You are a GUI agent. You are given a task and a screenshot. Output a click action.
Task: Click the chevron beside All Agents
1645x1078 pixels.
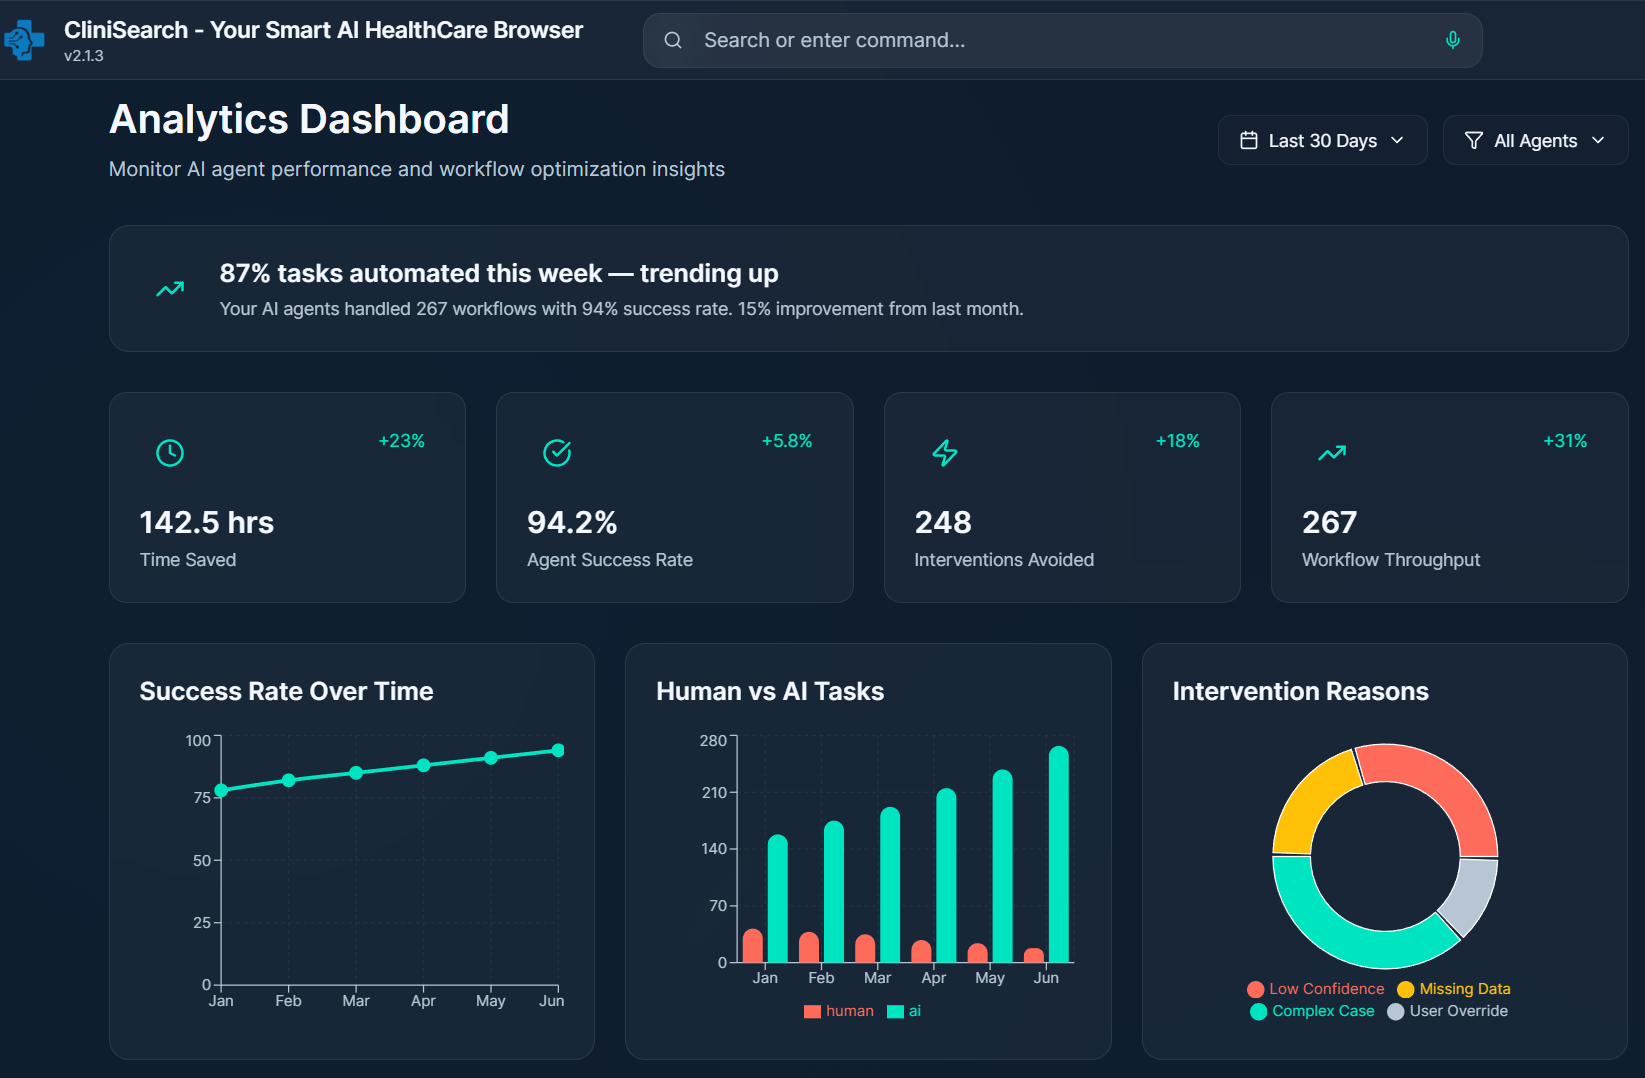pyautogui.click(x=1598, y=141)
